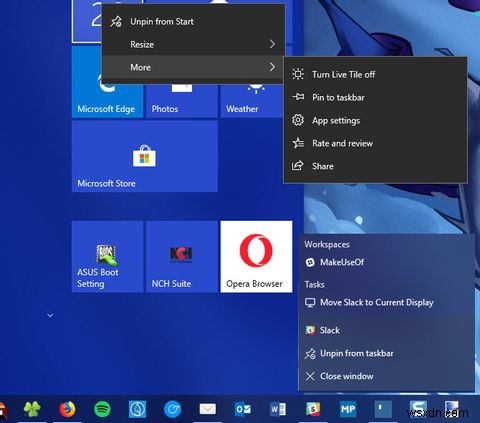Open App settings from the submenu

click(x=375, y=120)
